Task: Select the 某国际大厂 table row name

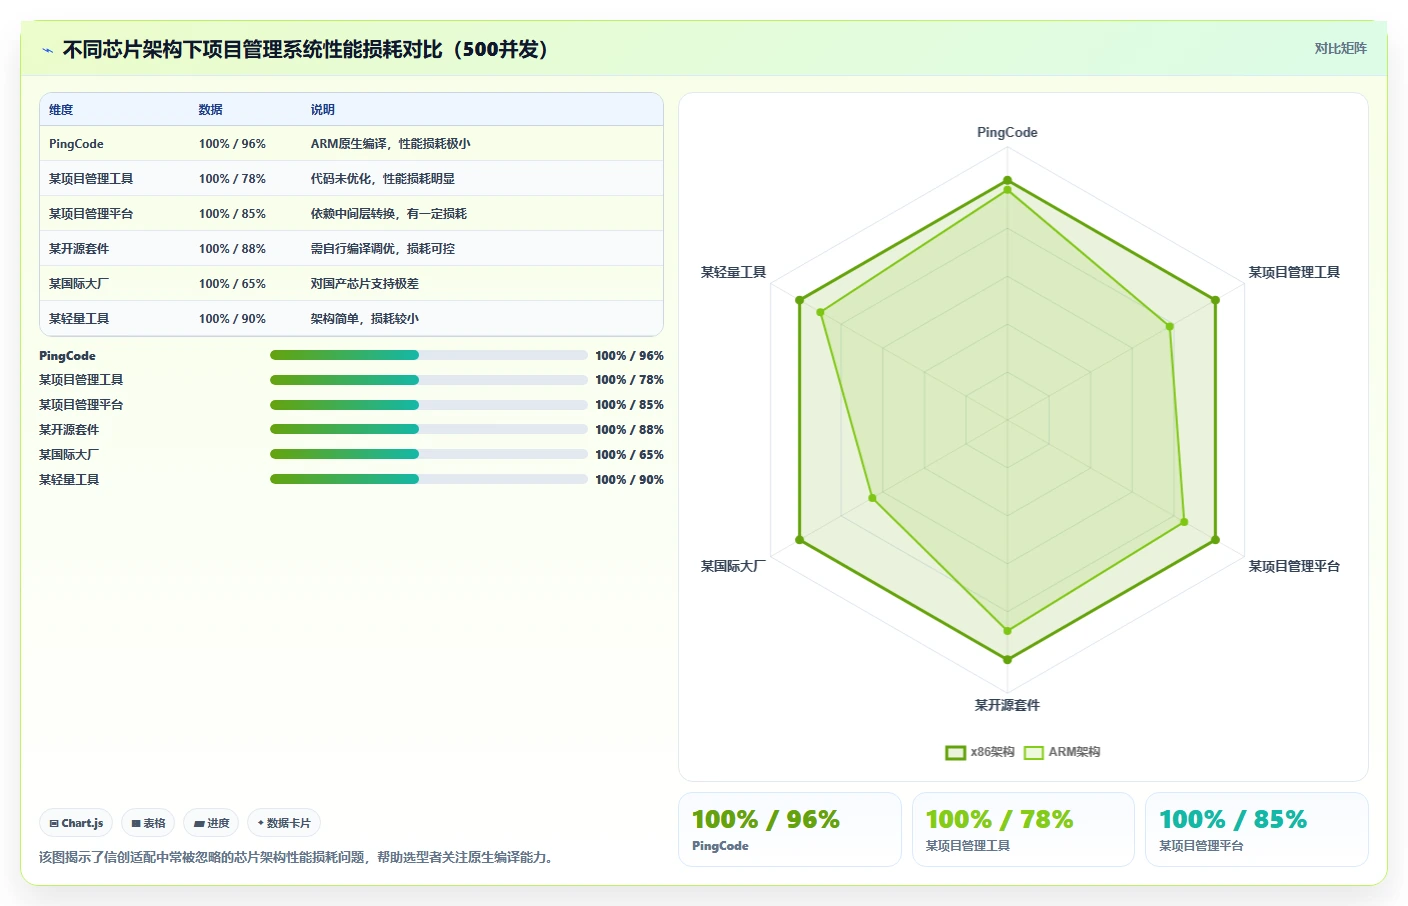Action: click(79, 284)
